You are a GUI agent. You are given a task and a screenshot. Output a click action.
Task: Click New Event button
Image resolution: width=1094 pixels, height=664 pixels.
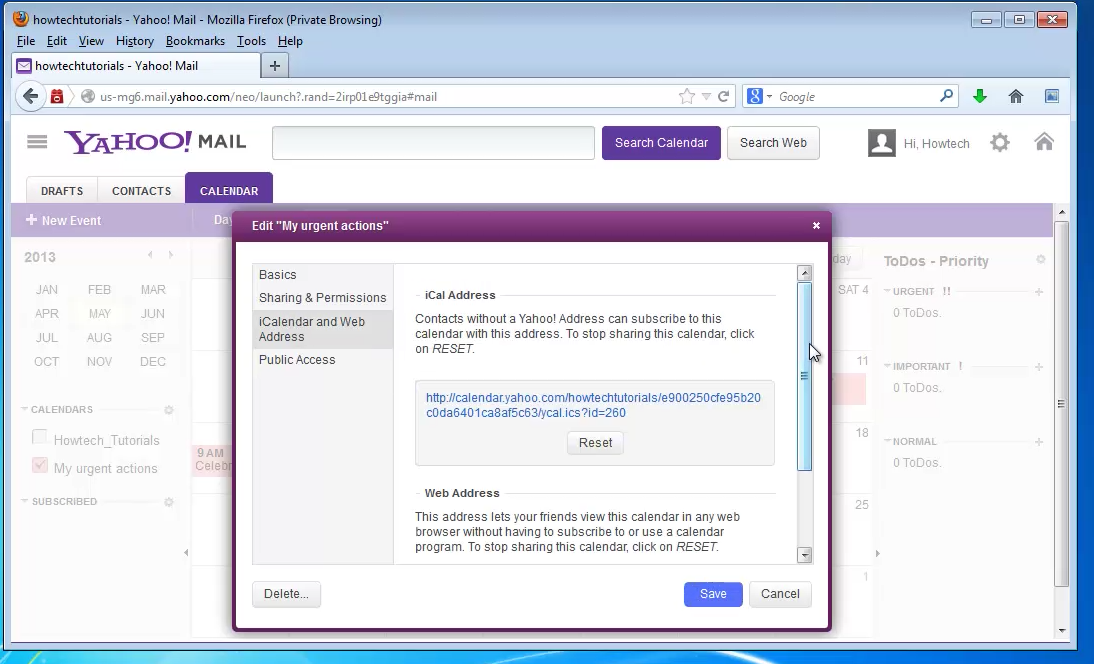pyautogui.click(x=63, y=220)
